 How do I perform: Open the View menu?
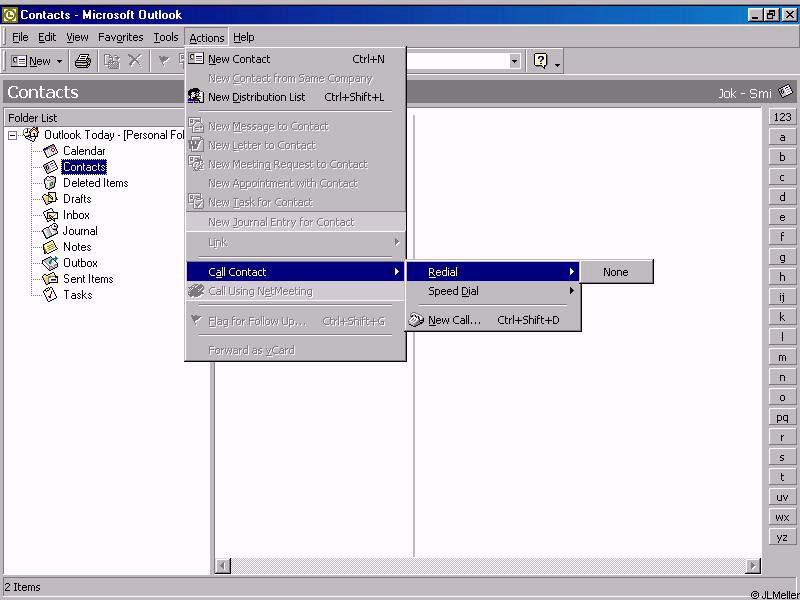point(77,37)
